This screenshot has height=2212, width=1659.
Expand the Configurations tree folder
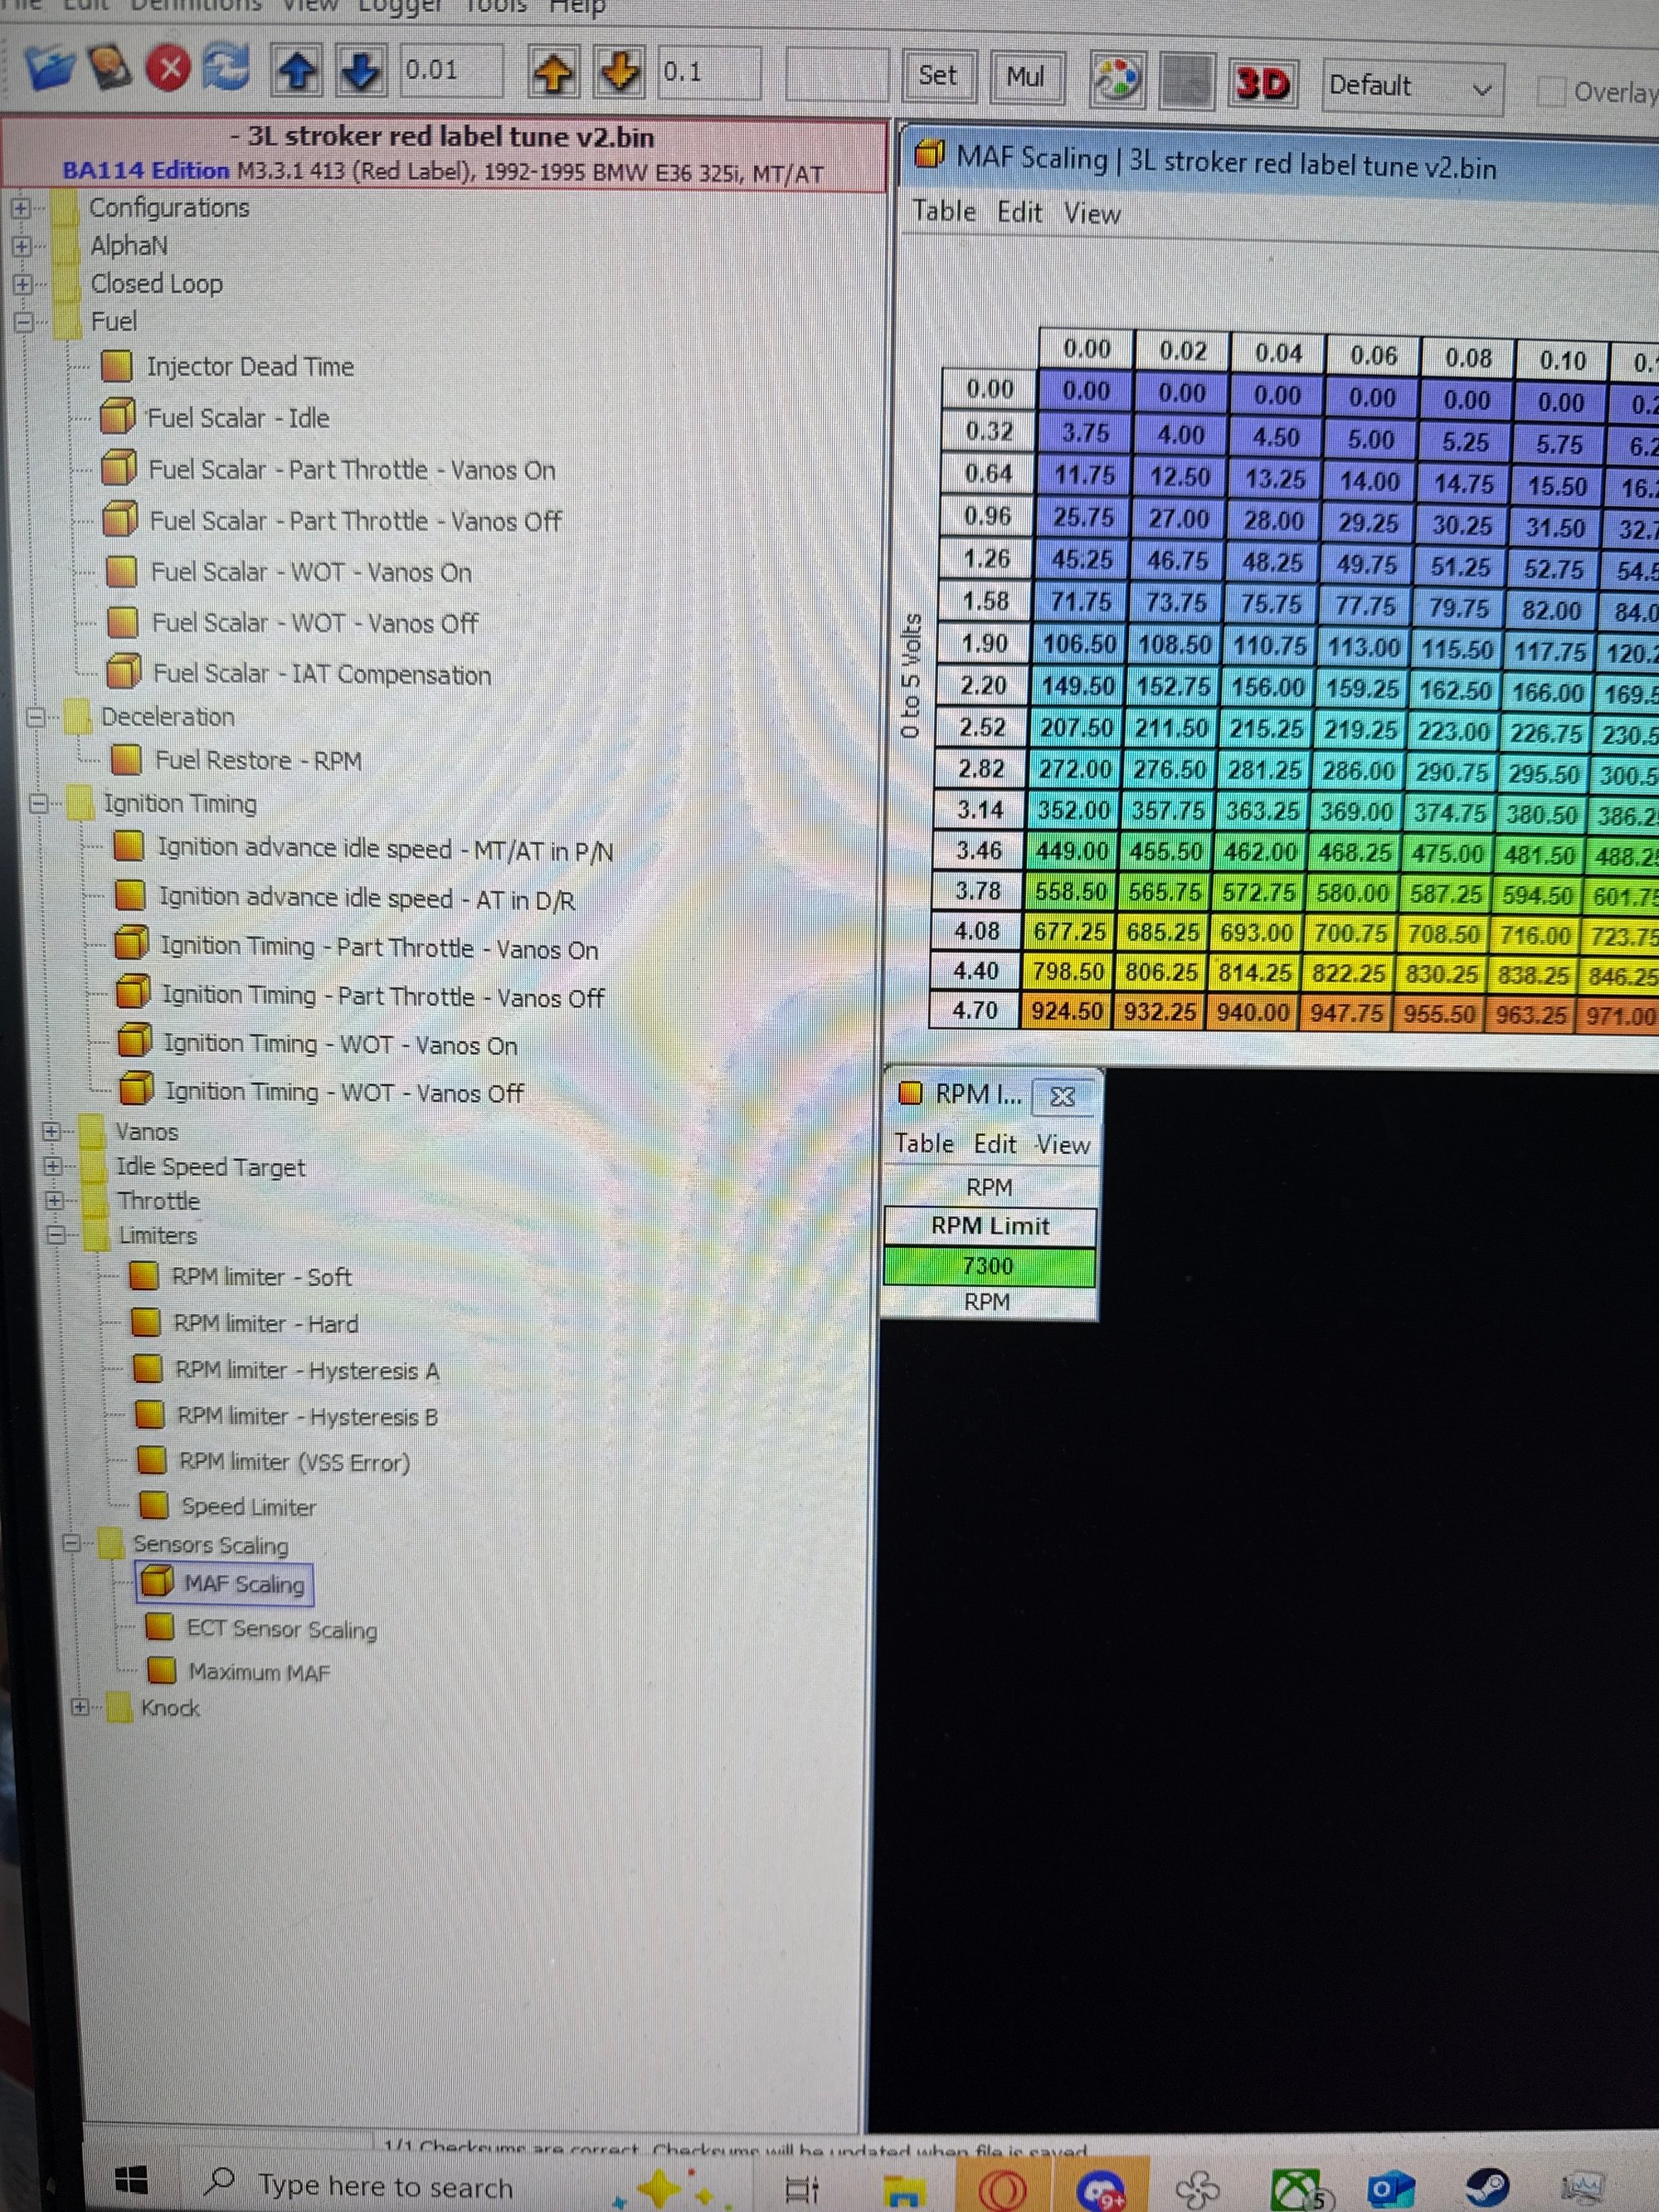point(20,208)
